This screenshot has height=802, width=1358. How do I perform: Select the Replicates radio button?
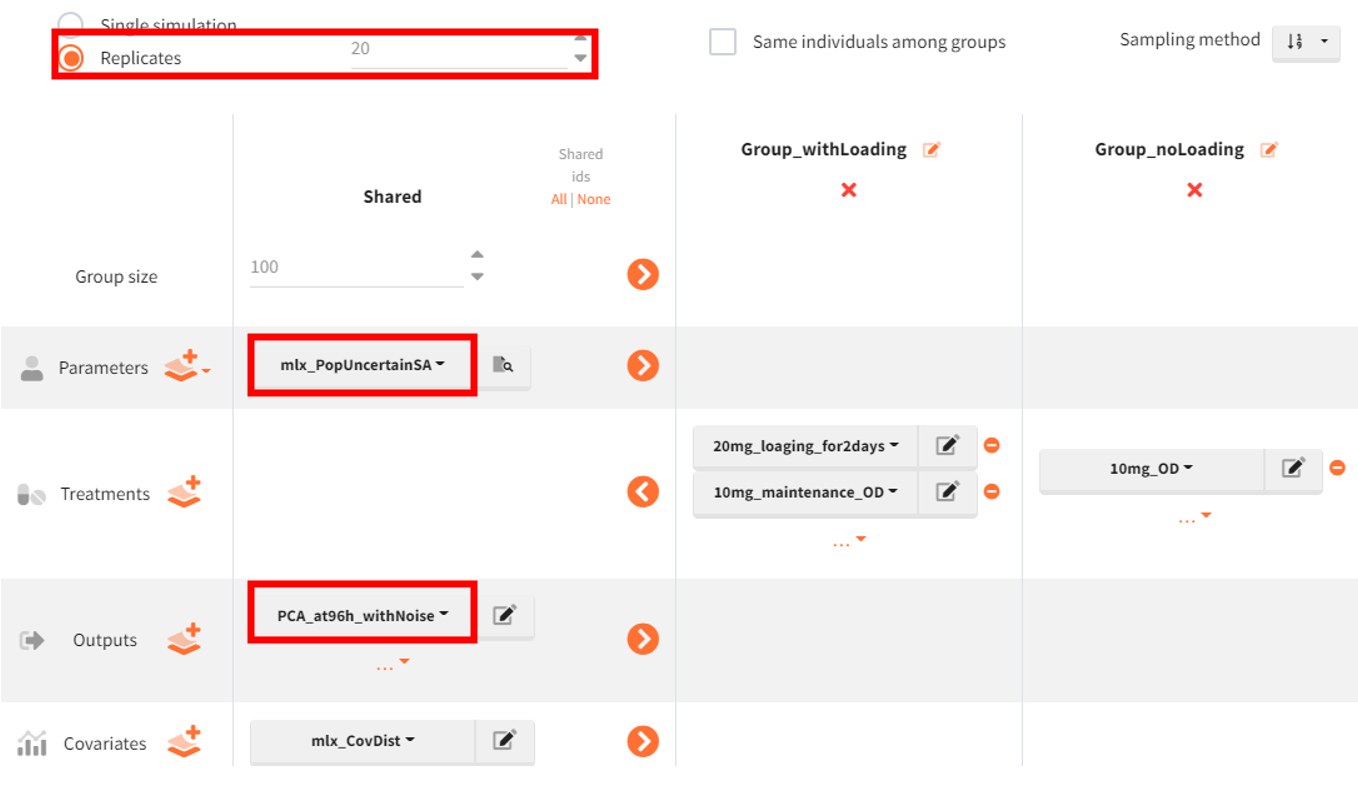[71, 58]
